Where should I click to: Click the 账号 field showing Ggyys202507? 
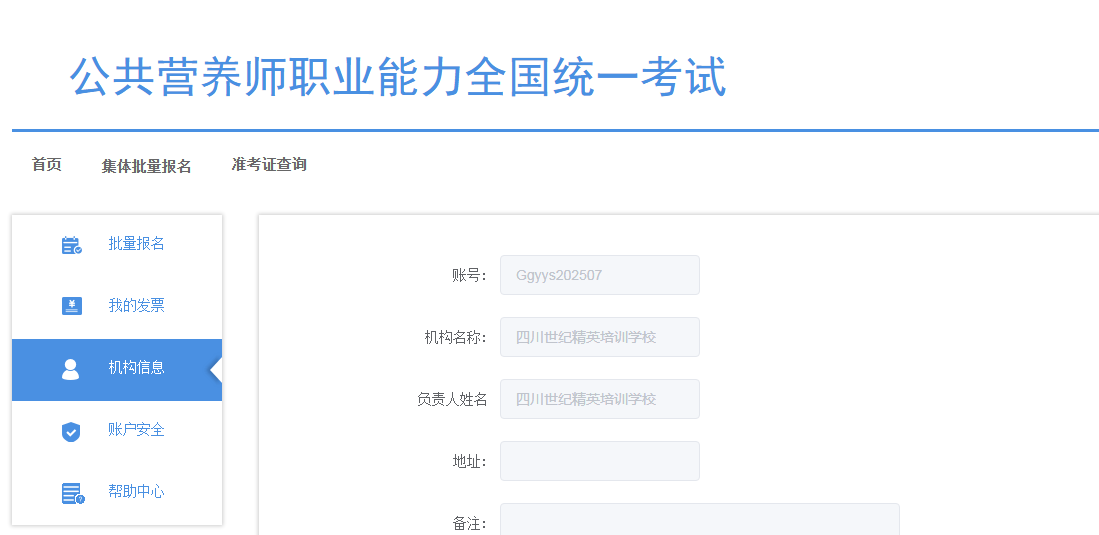point(600,275)
